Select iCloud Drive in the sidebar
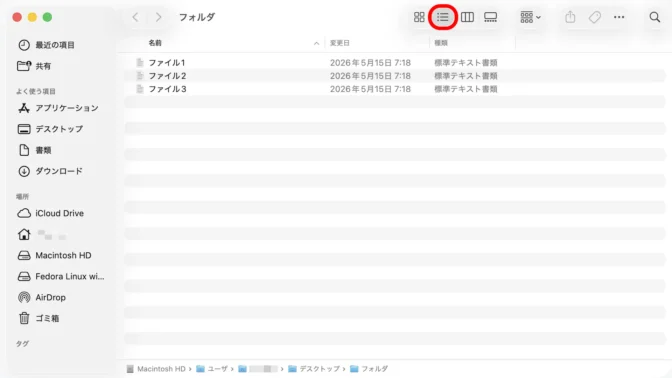 (51, 213)
